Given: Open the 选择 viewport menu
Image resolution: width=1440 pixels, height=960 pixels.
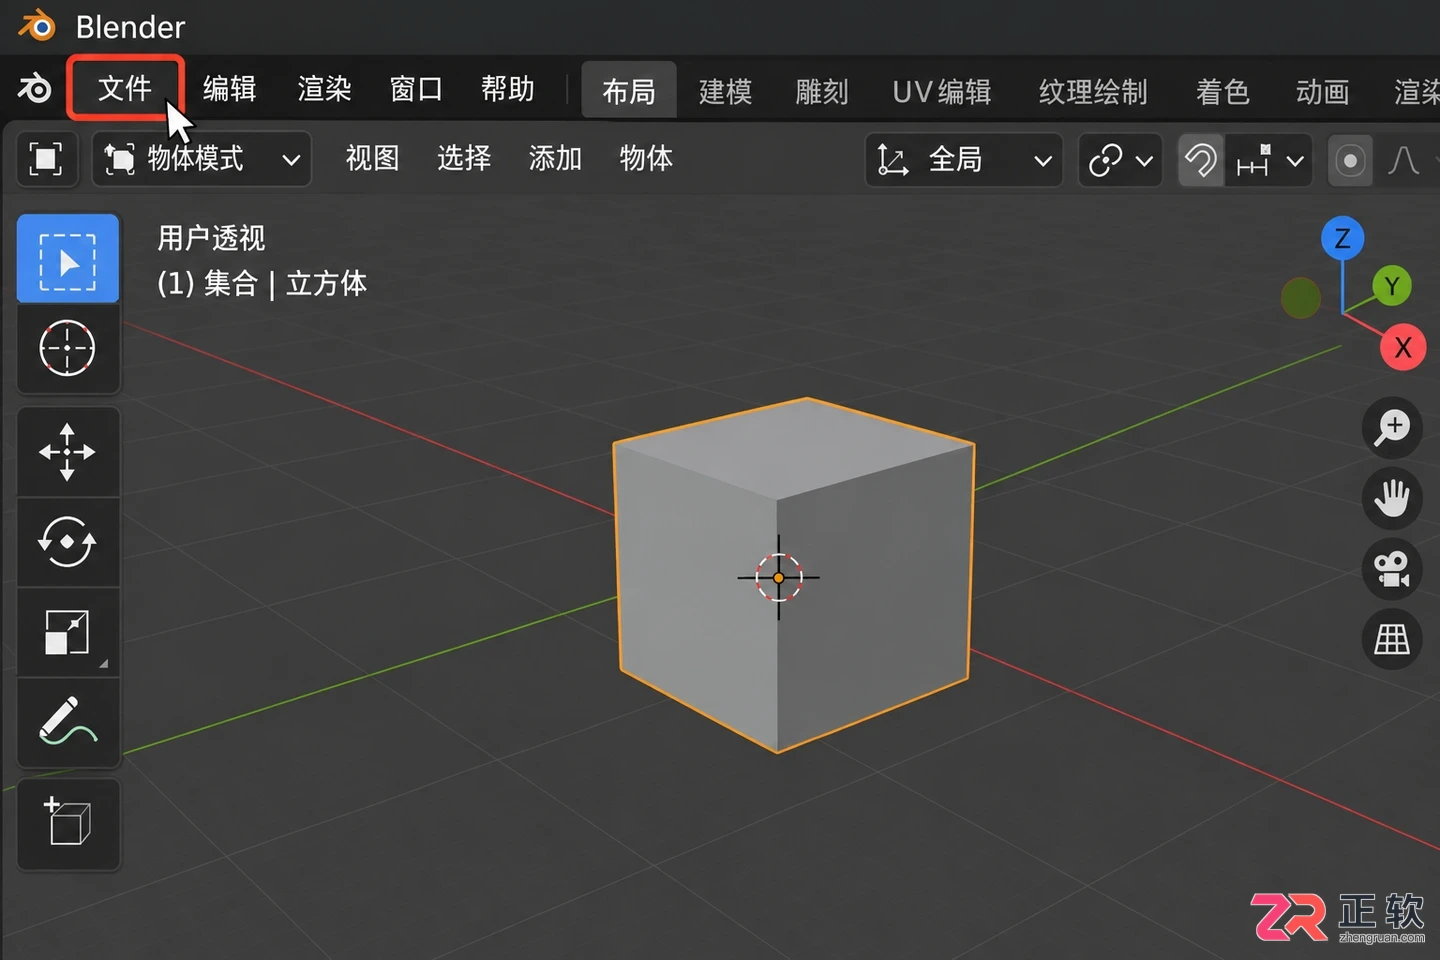Looking at the screenshot, I should (x=464, y=158).
